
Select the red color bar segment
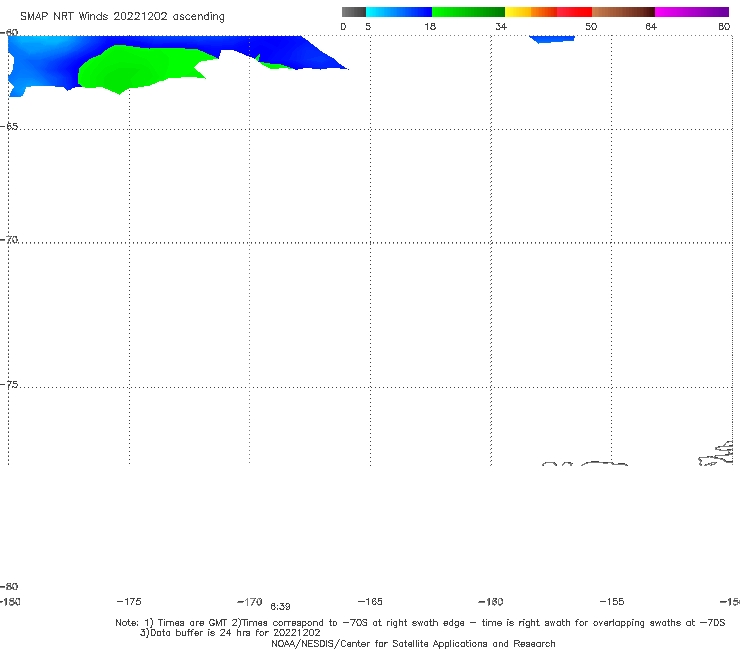click(x=574, y=12)
